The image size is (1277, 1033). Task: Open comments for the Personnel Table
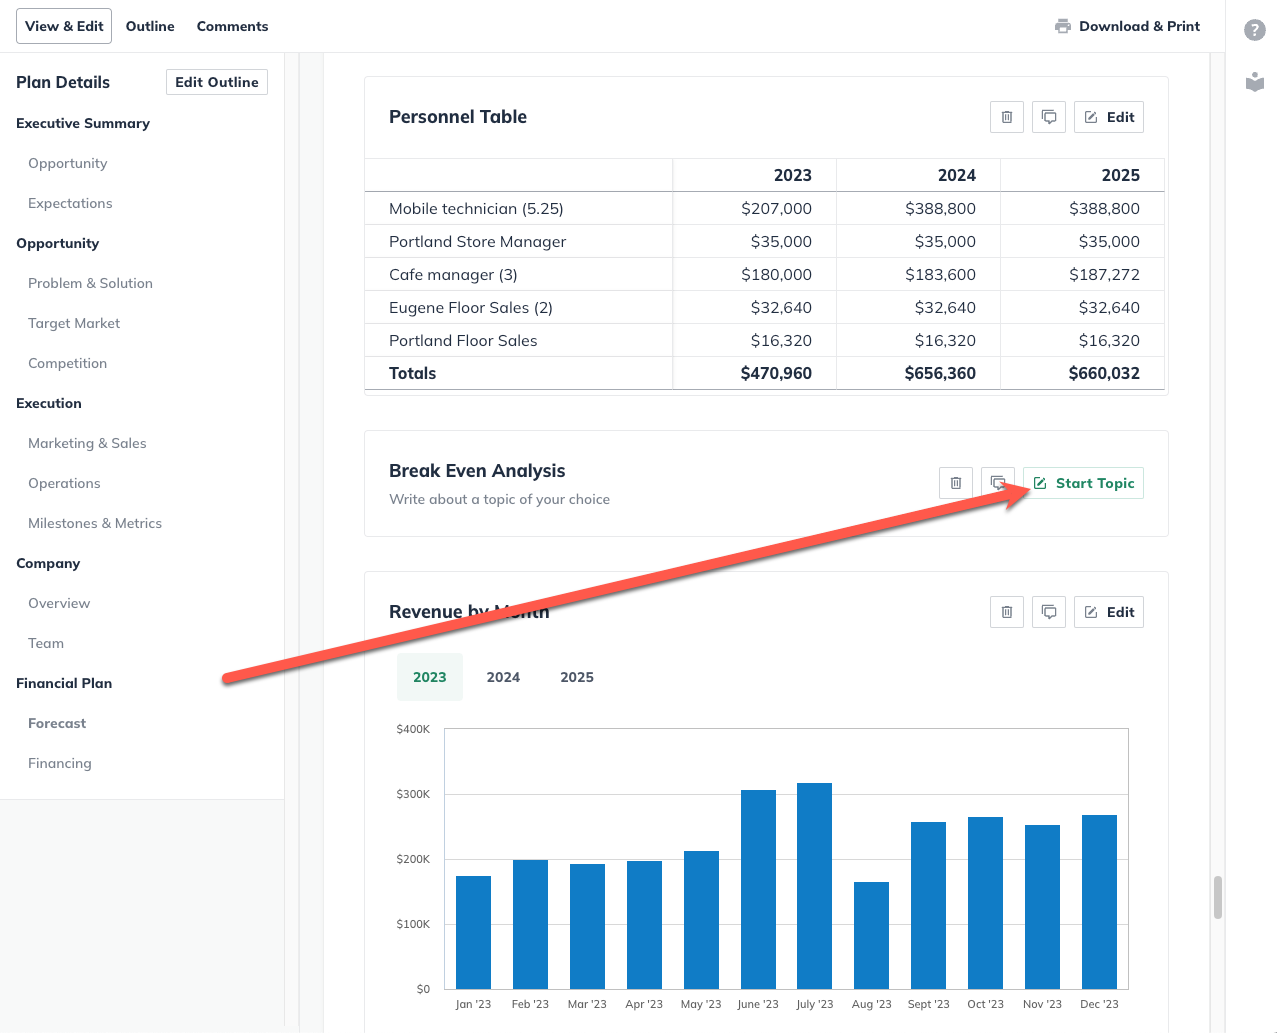[x=1049, y=117]
